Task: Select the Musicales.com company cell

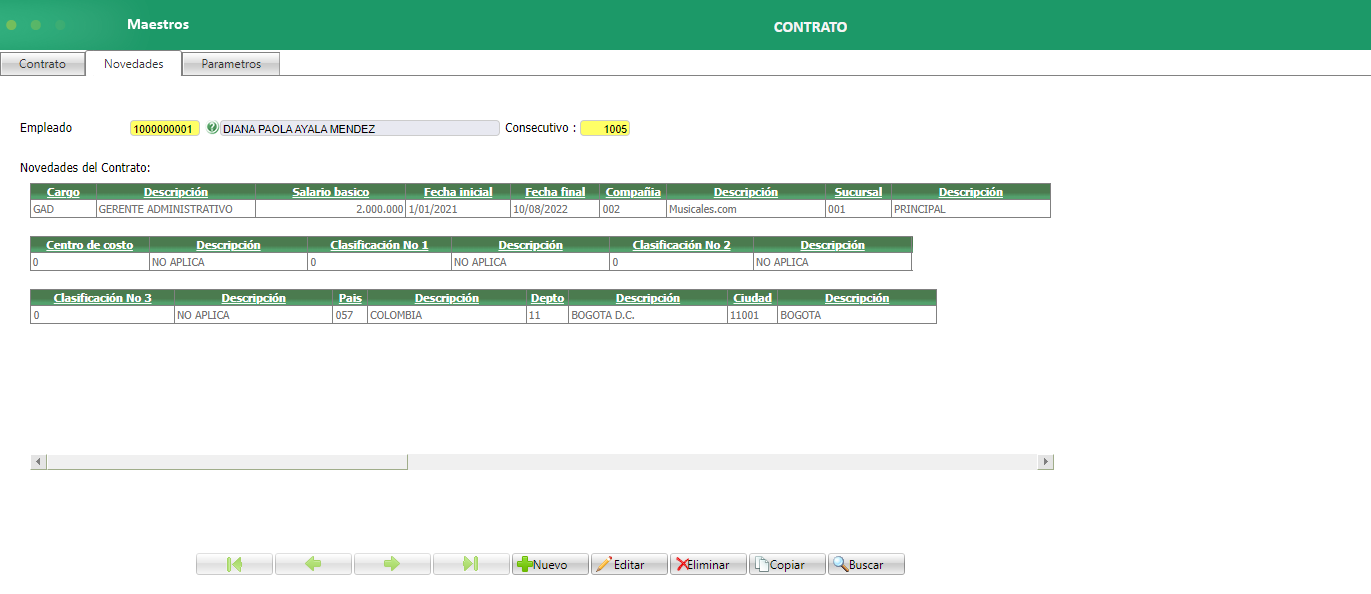Action: pyautogui.click(x=746, y=210)
